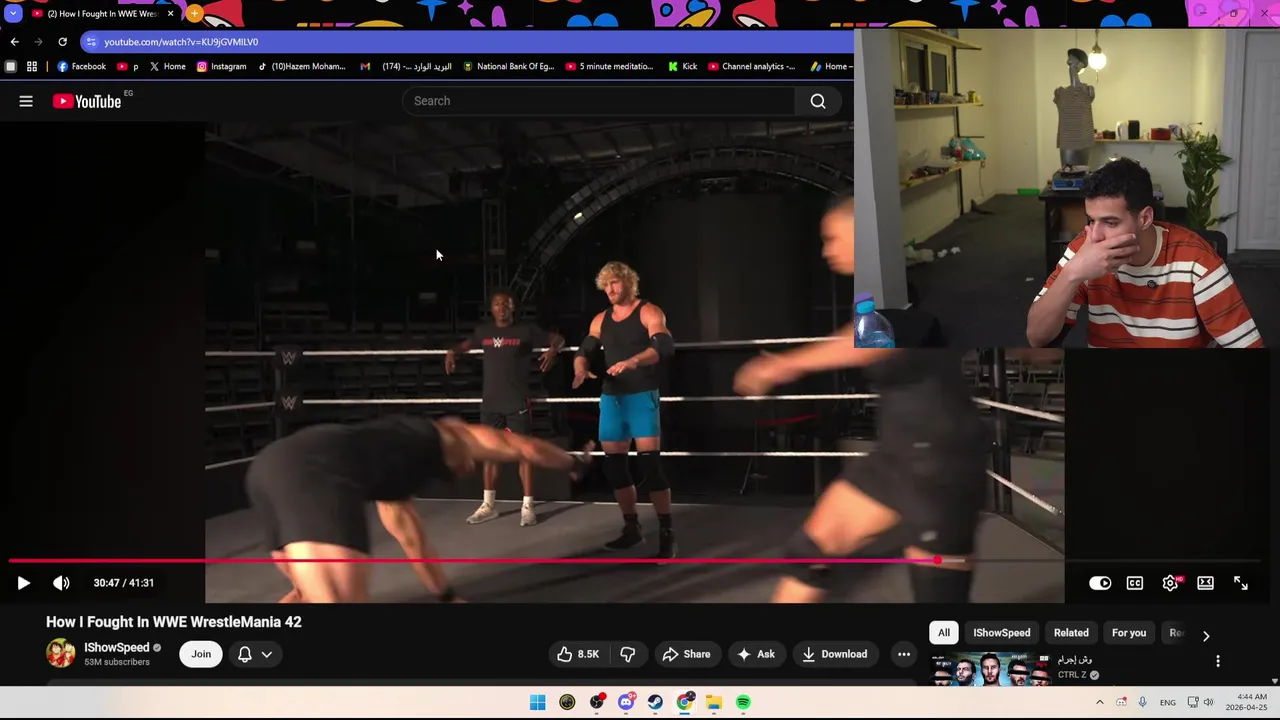The width and height of the screenshot is (1280, 720).
Task: Open the 5 minute meditation bookmark
Action: click(x=609, y=67)
